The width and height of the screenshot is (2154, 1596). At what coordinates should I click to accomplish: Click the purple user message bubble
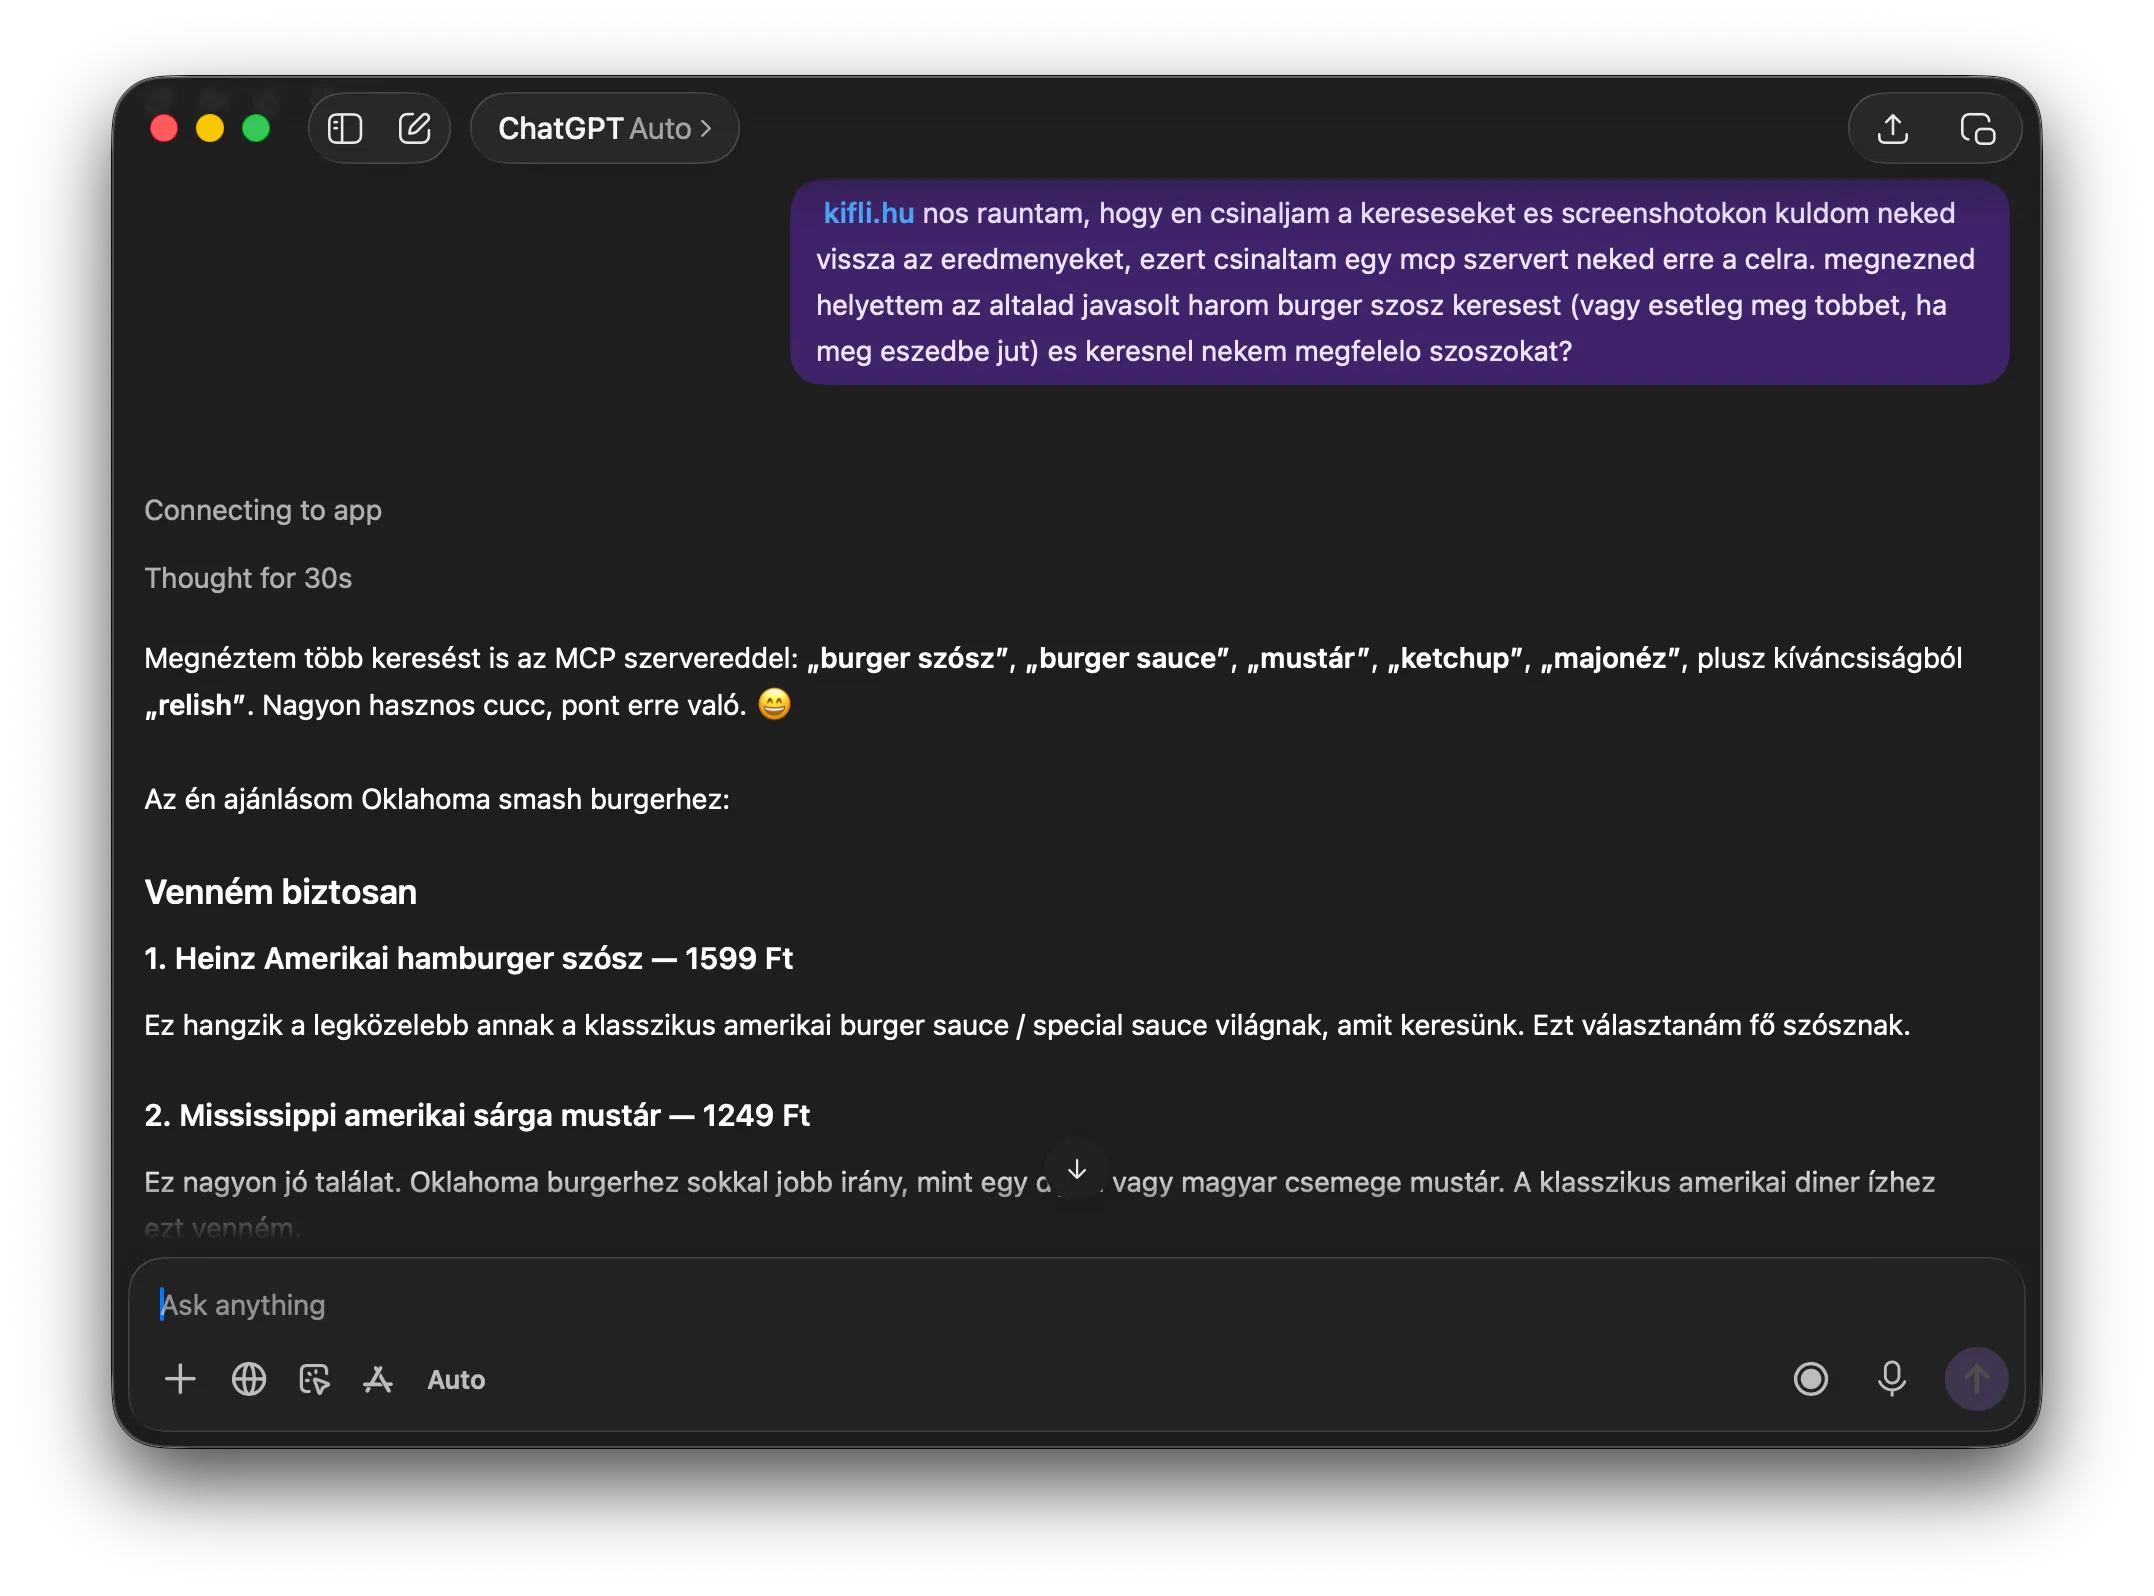coord(1399,282)
